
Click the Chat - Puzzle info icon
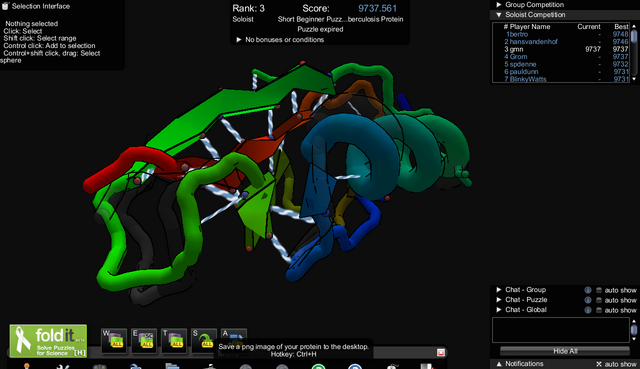[x=588, y=300]
